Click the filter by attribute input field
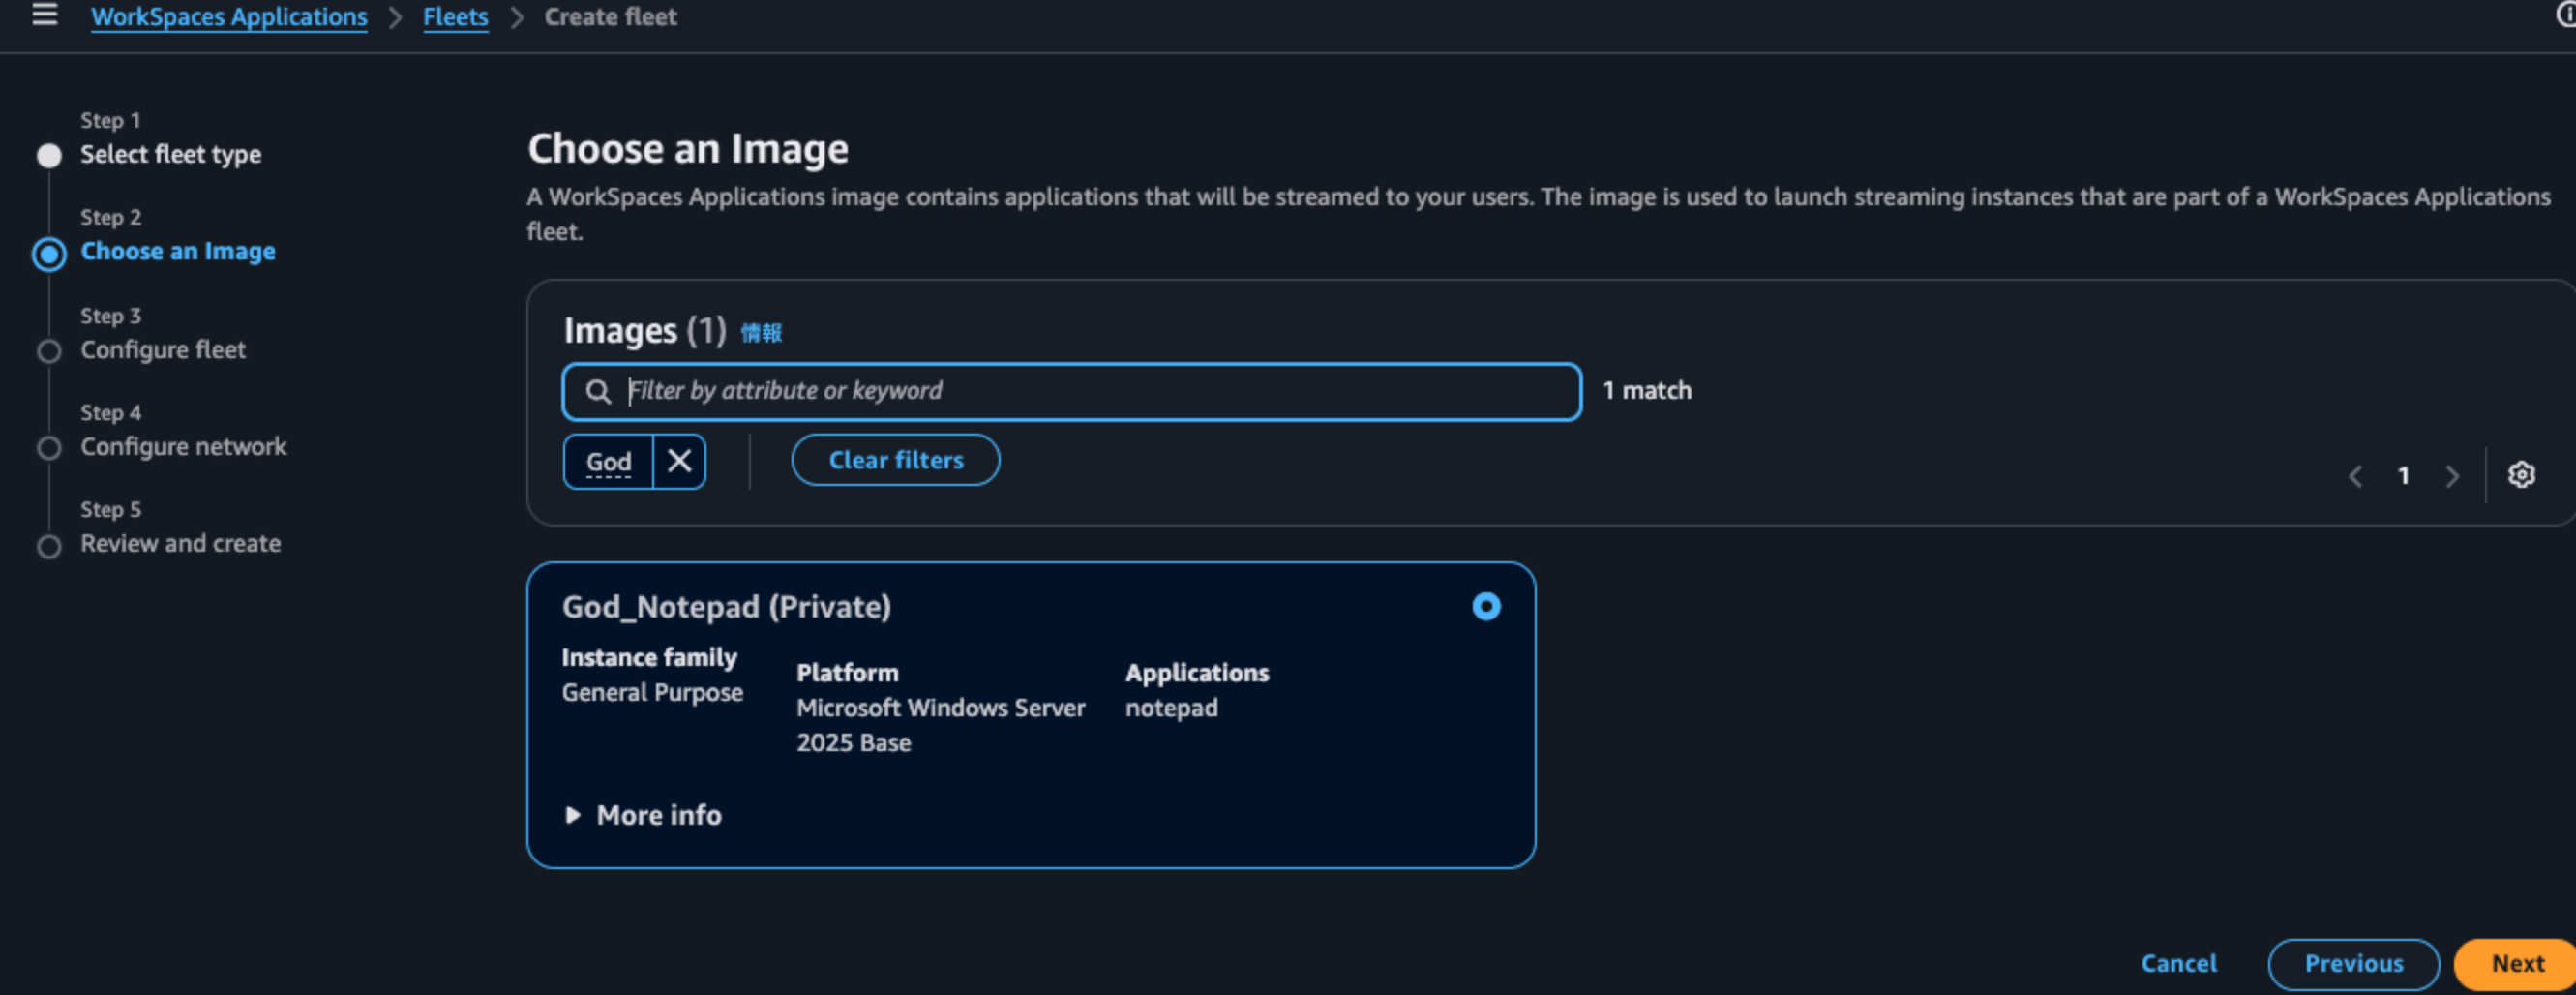 pos(1072,391)
